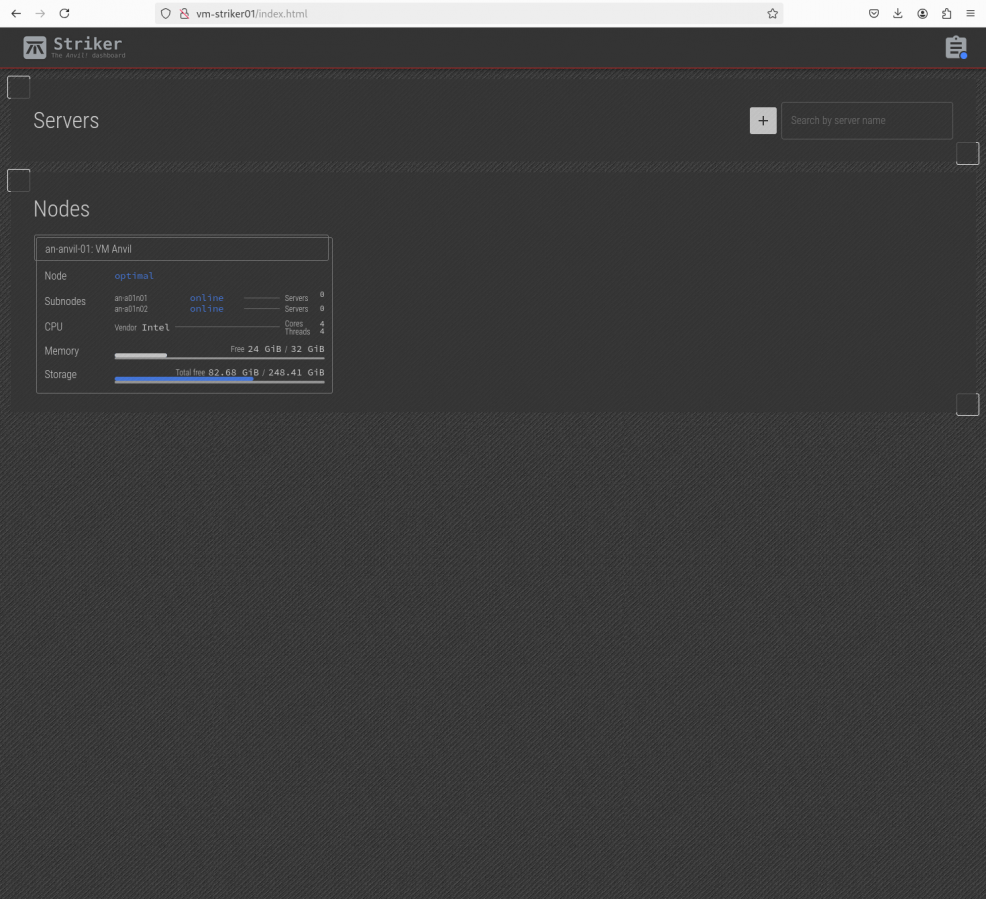This screenshot has height=899, width=986.
Task: Click the tracking protection shield icon
Action: coord(166,13)
